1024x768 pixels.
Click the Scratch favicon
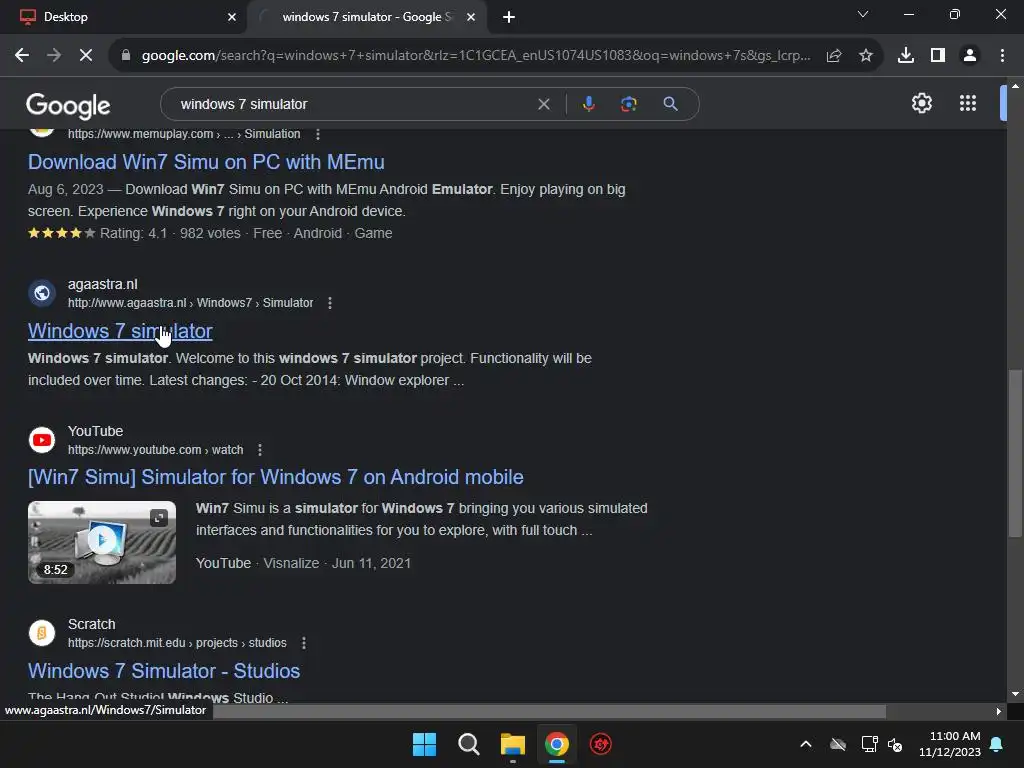42,633
